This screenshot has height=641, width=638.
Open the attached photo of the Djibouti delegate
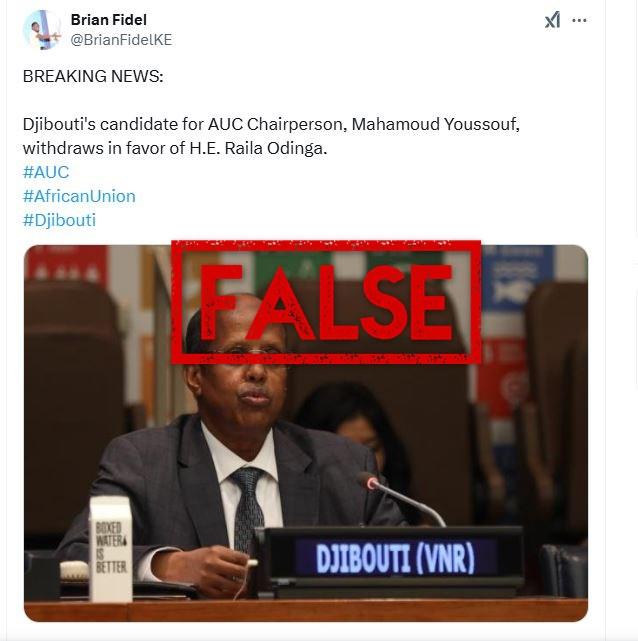coord(306,433)
